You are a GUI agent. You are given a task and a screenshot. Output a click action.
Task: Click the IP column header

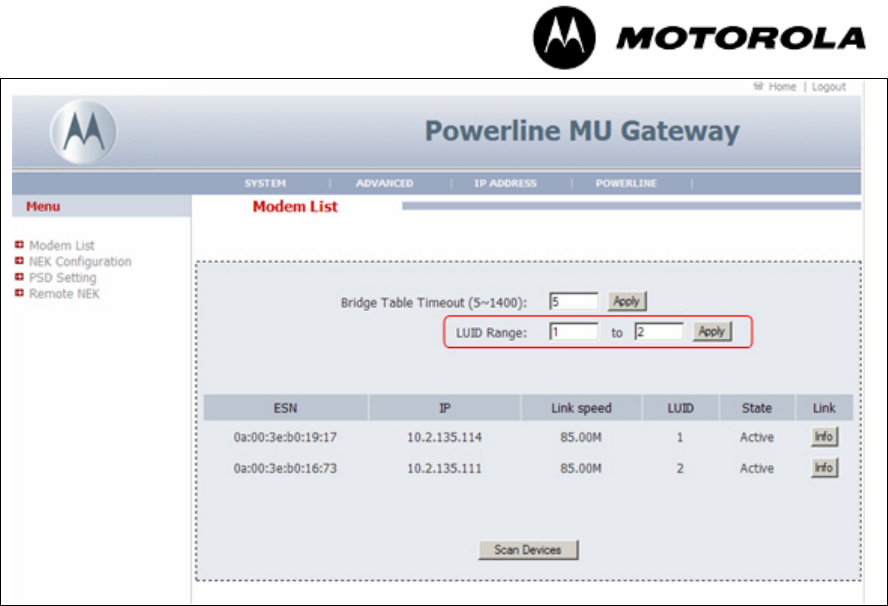point(445,408)
